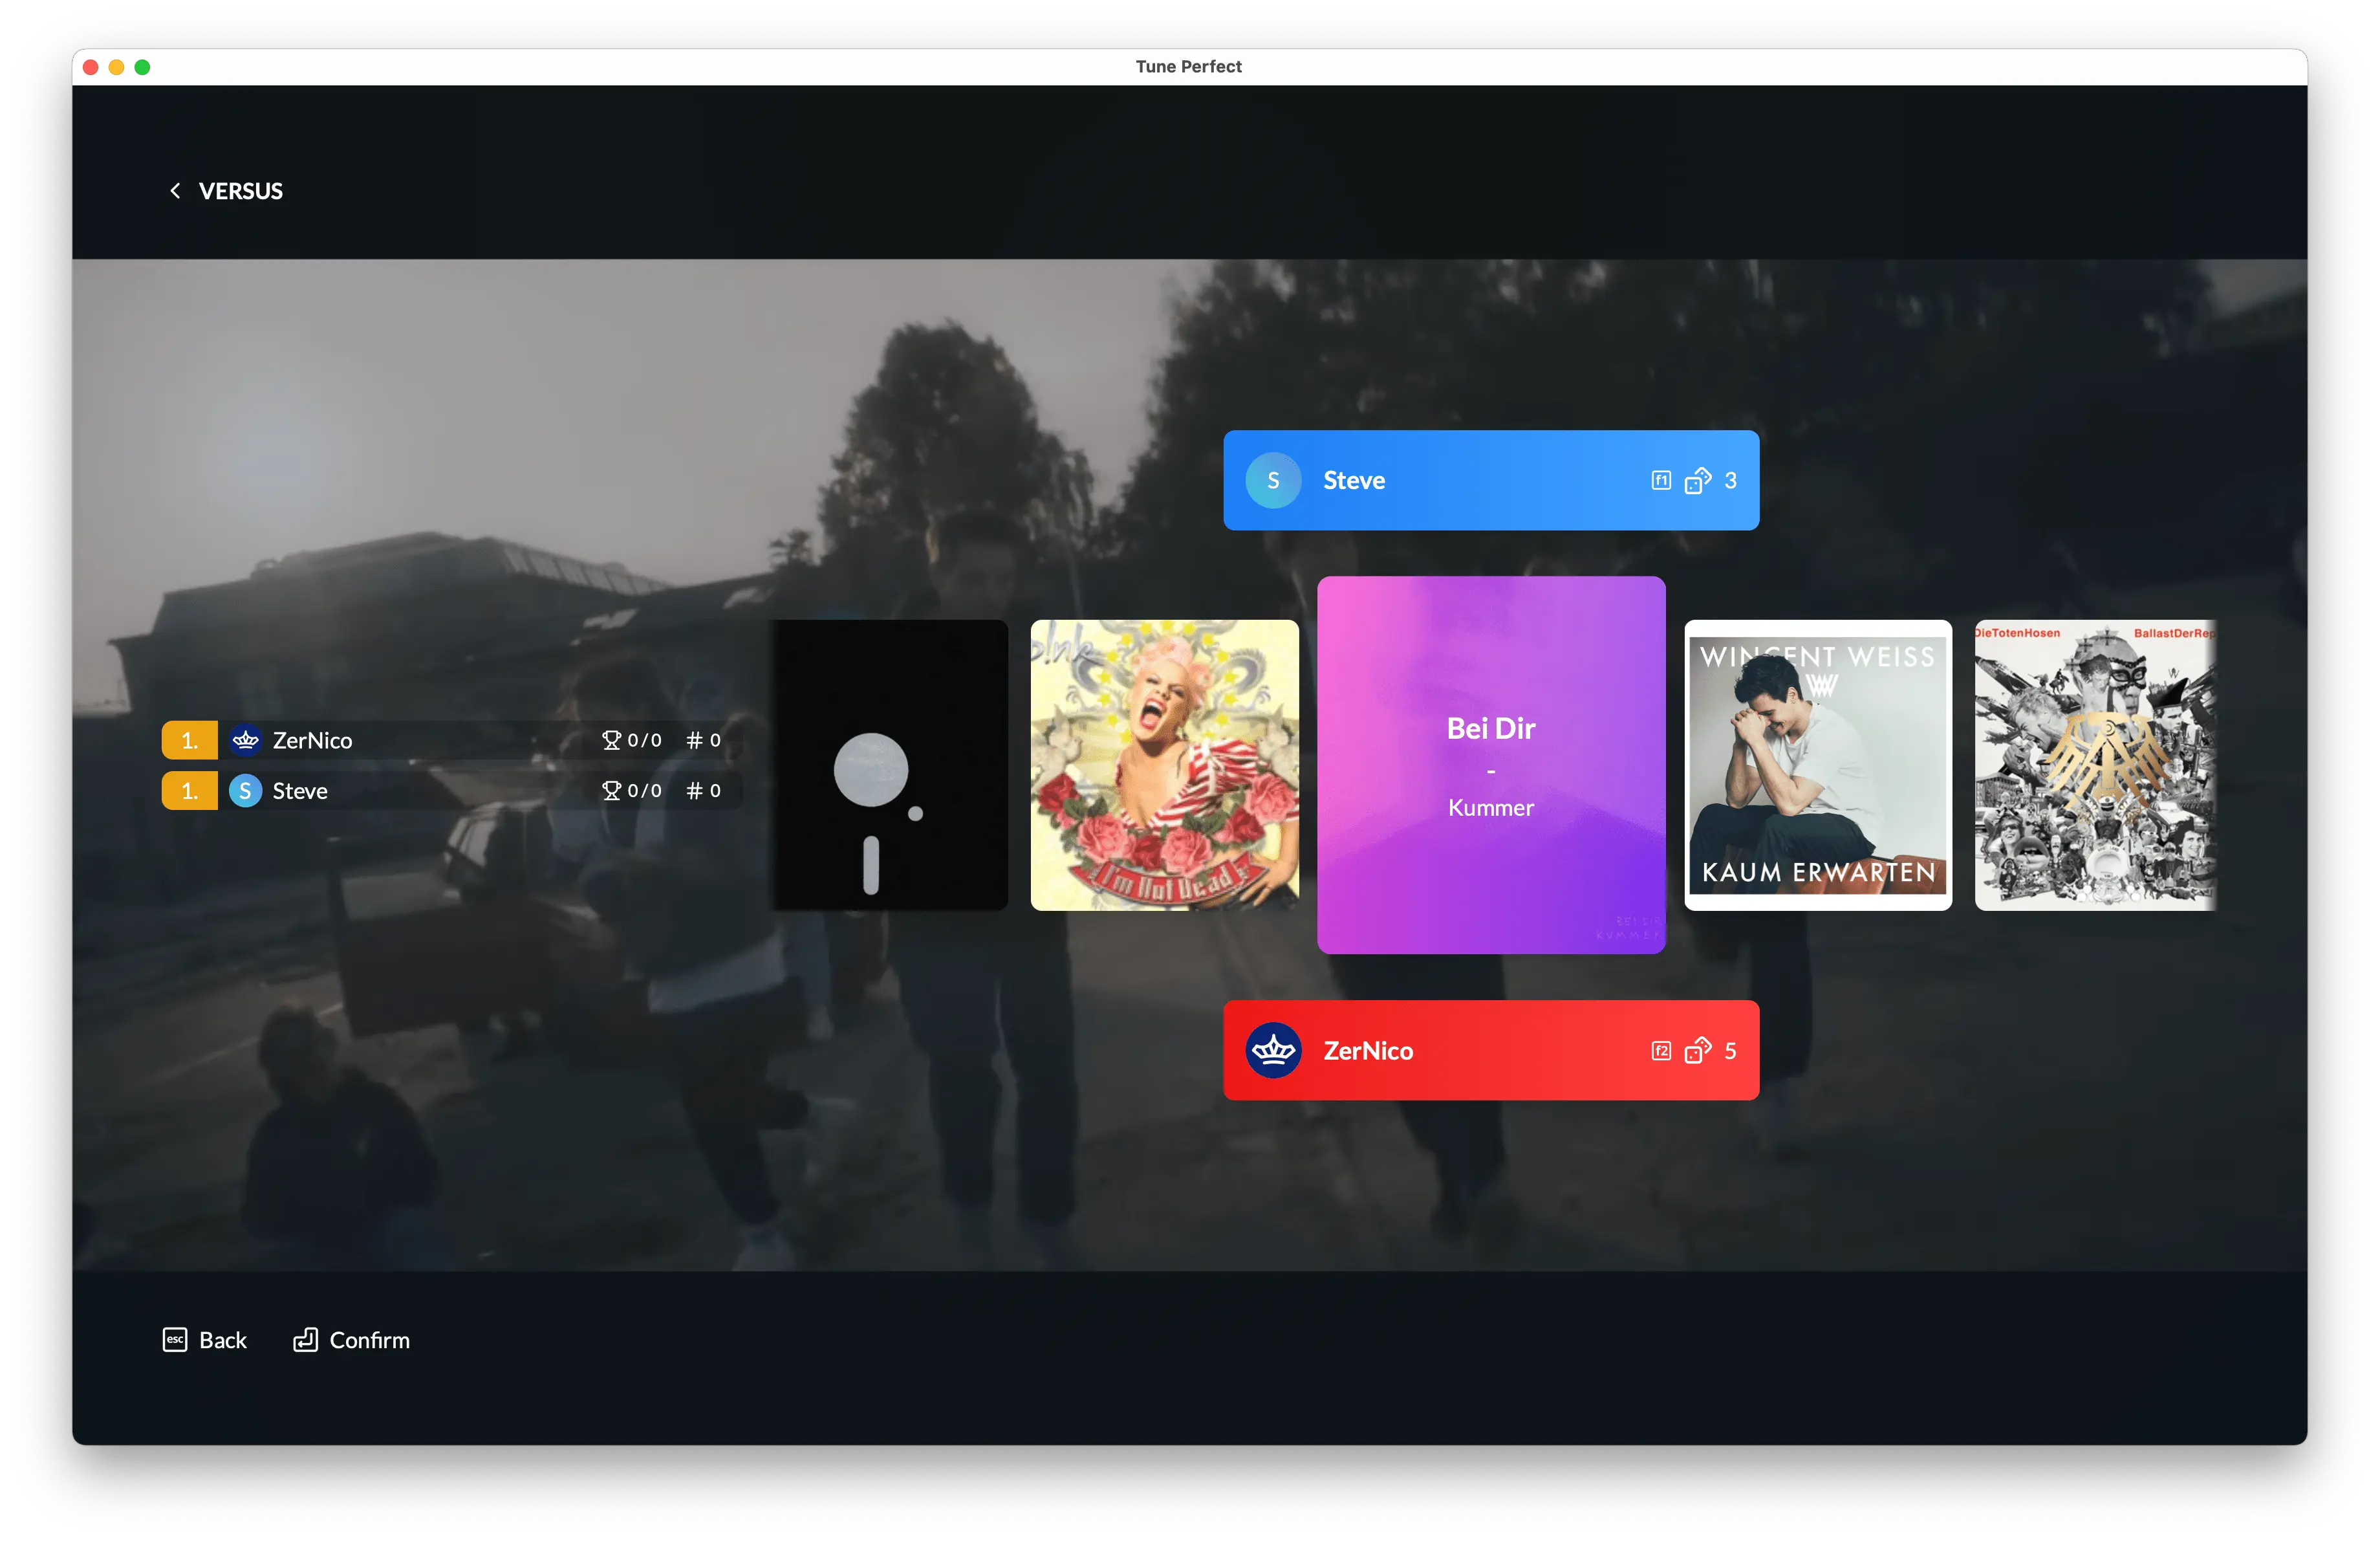The width and height of the screenshot is (2380, 1541).
Task: Click the Confirm button
Action: (x=351, y=1340)
